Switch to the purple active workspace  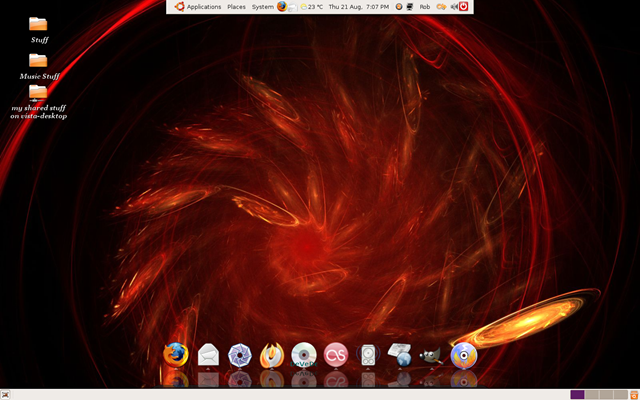click(x=577, y=395)
